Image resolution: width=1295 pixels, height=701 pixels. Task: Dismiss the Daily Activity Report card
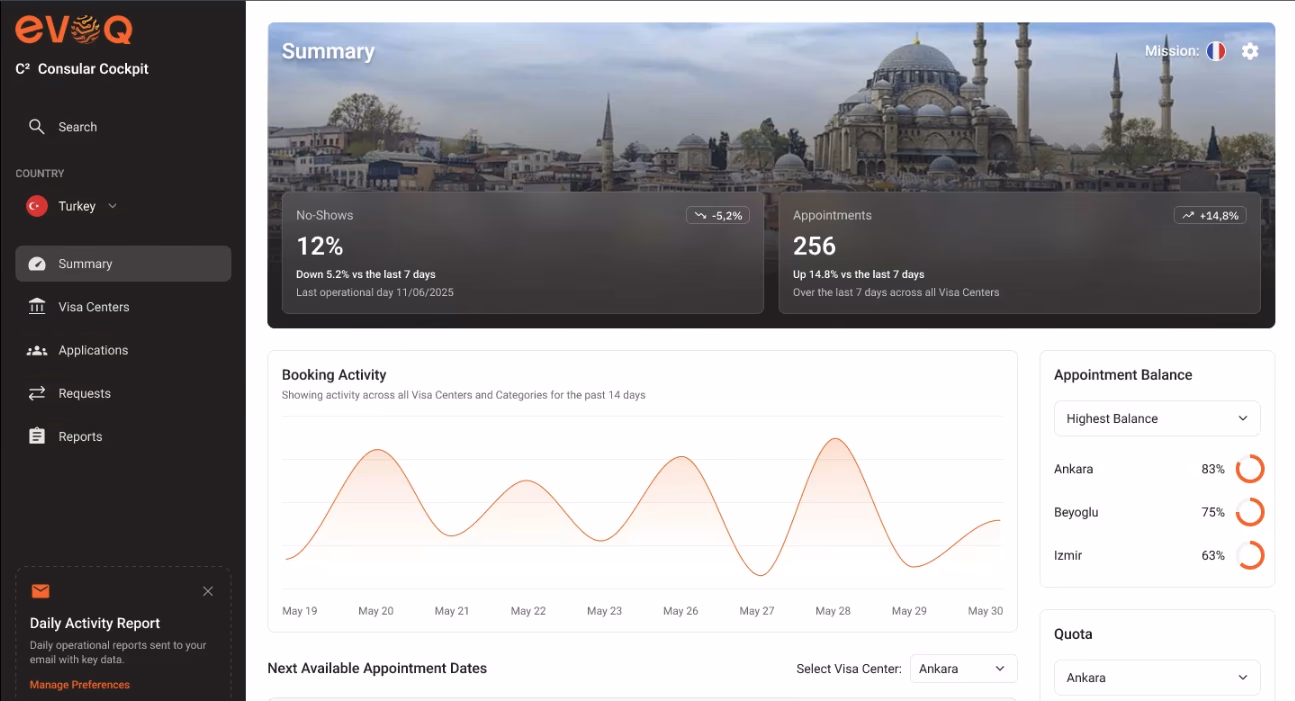pyautogui.click(x=208, y=591)
